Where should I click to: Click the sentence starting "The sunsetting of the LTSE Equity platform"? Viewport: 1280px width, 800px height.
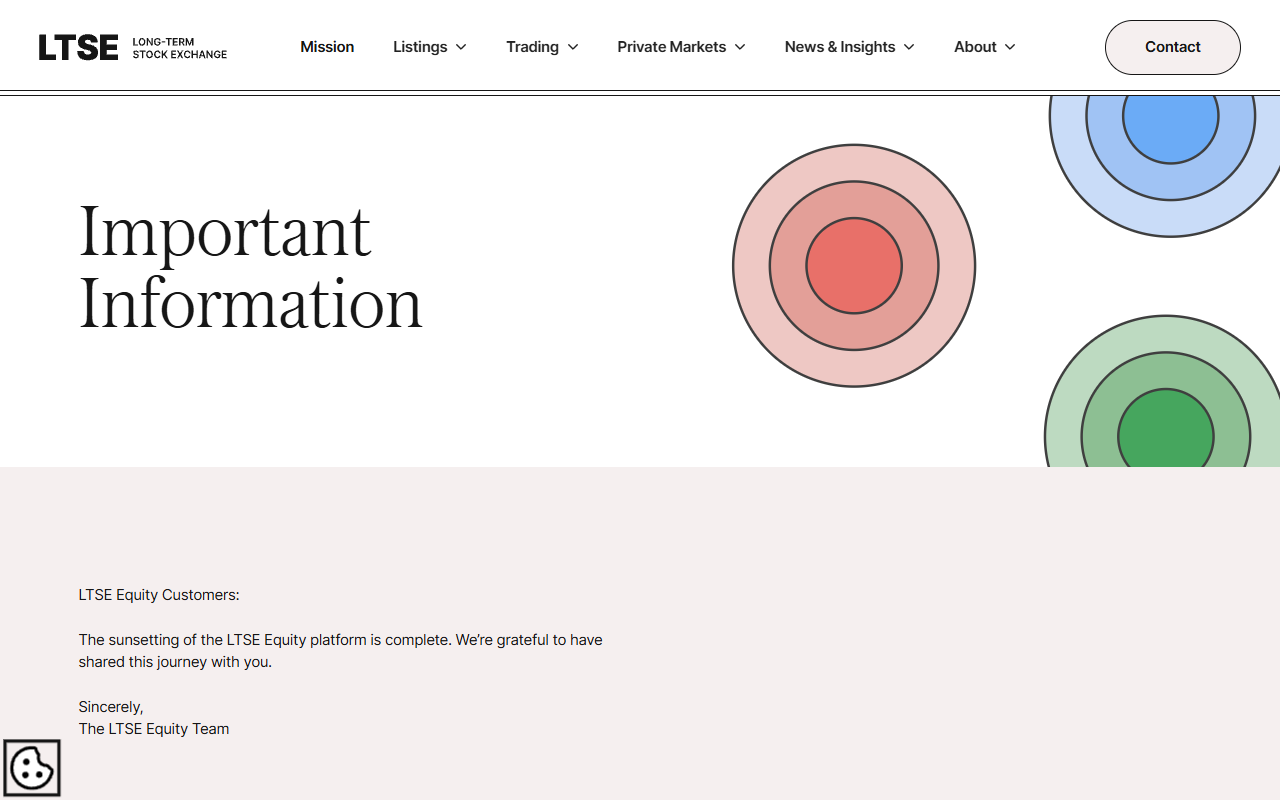tap(341, 651)
